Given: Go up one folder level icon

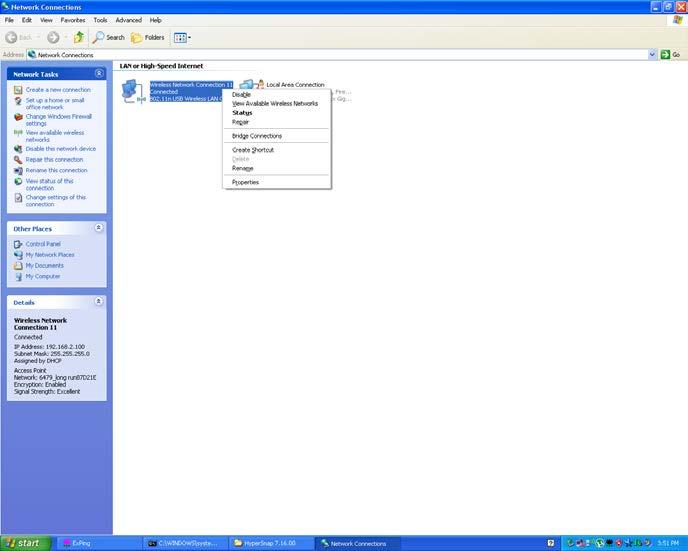Looking at the screenshot, I should point(79,37).
